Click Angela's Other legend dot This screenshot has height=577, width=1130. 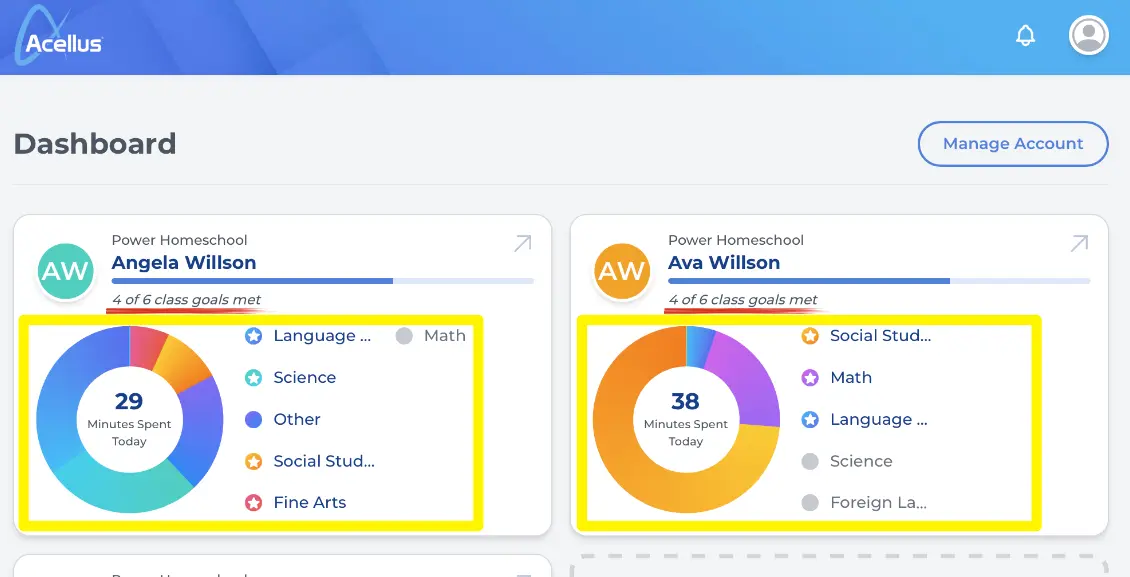coord(253,419)
